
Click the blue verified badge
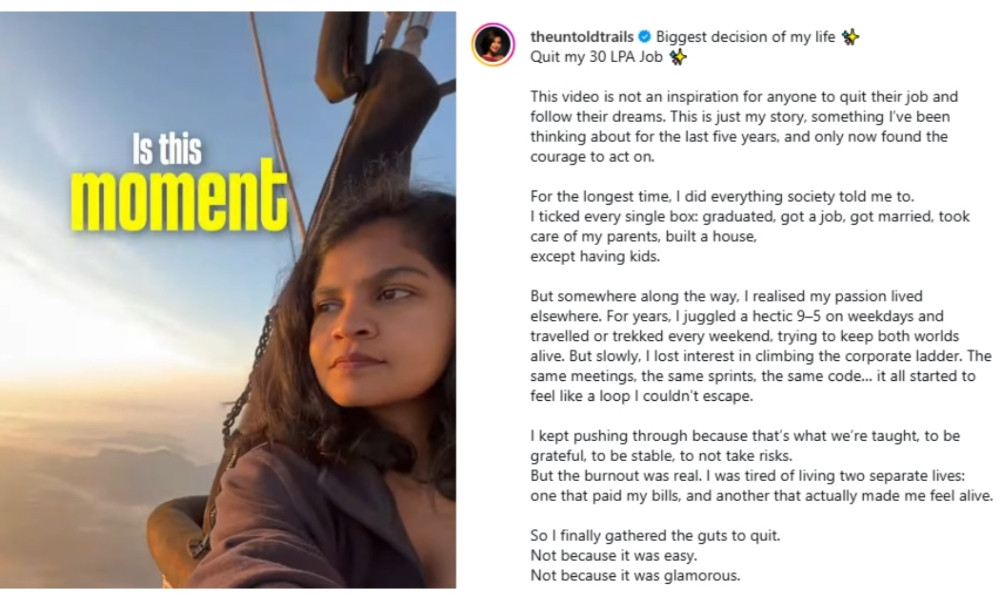tap(644, 38)
